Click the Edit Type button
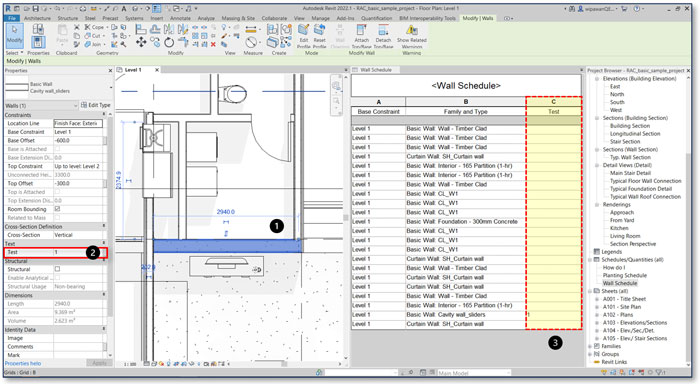This screenshot has width=700, height=384. click(96, 105)
